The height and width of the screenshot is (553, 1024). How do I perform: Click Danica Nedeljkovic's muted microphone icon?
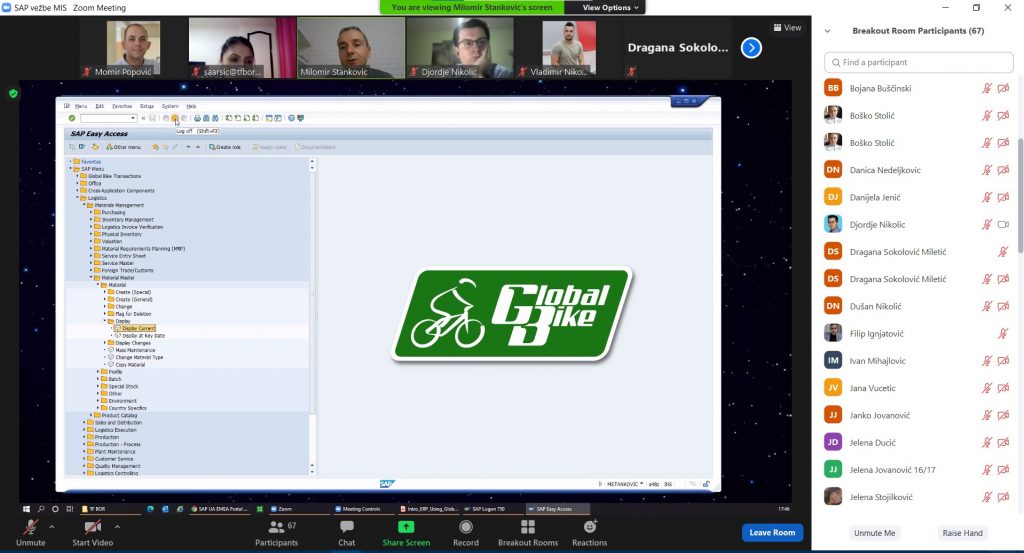987,170
